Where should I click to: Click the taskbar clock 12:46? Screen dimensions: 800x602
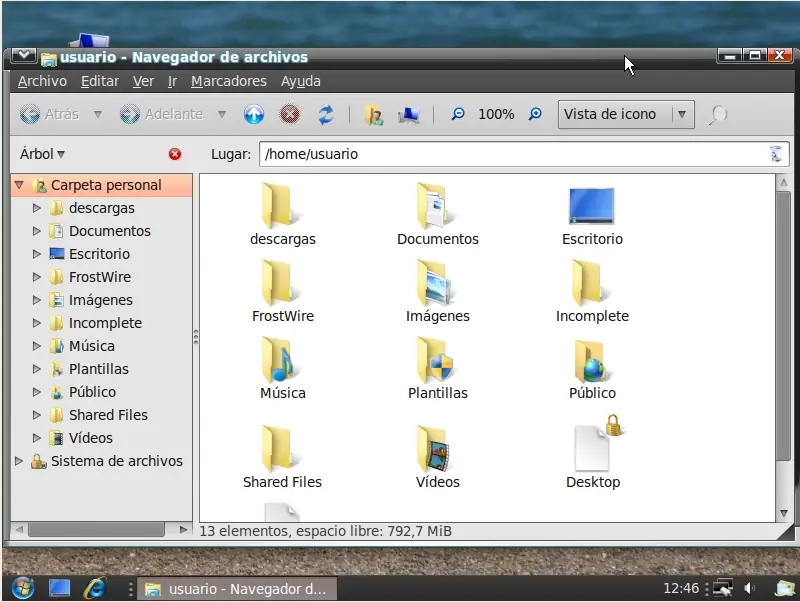pyautogui.click(x=681, y=588)
